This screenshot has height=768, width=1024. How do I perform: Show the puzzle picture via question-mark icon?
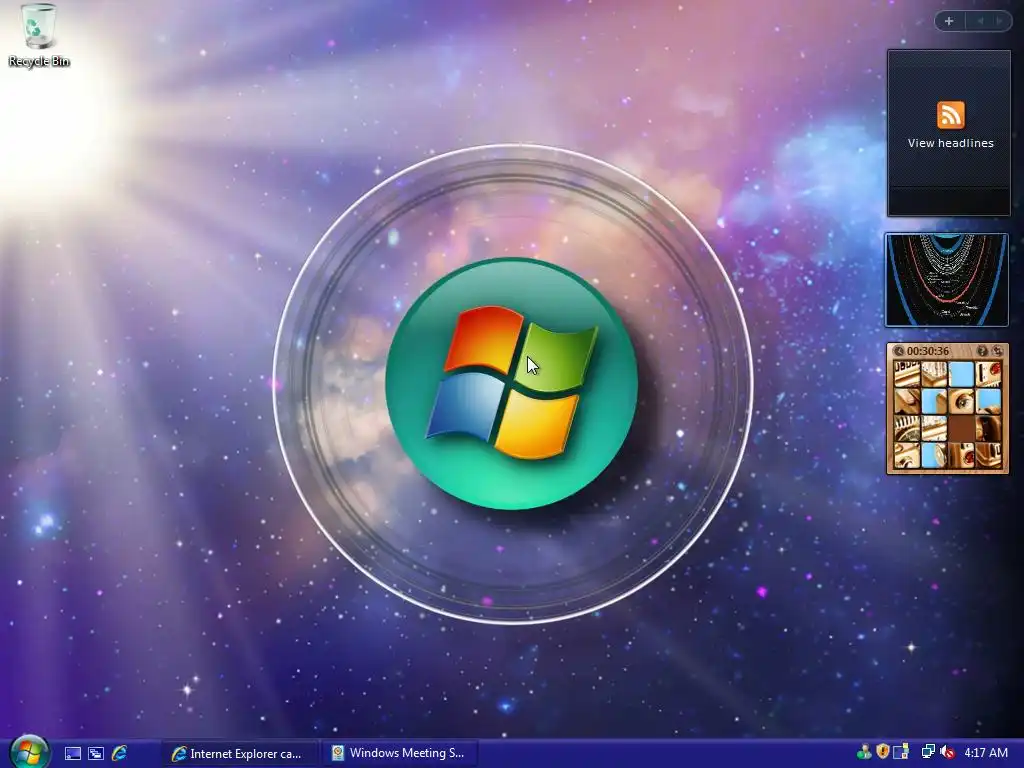(982, 351)
